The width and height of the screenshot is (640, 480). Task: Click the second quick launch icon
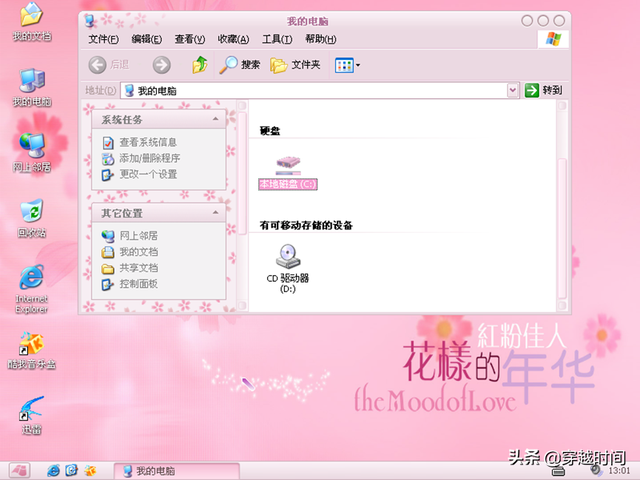click(x=71, y=471)
